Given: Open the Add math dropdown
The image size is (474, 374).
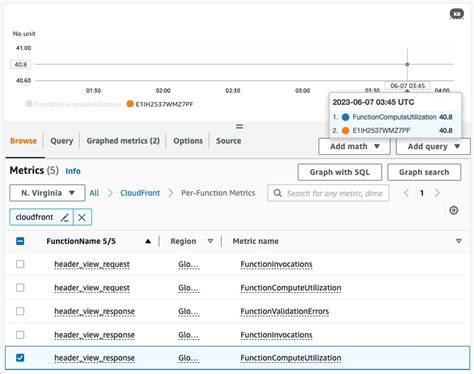Looking at the screenshot, I should pyautogui.click(x=354, y=146).
